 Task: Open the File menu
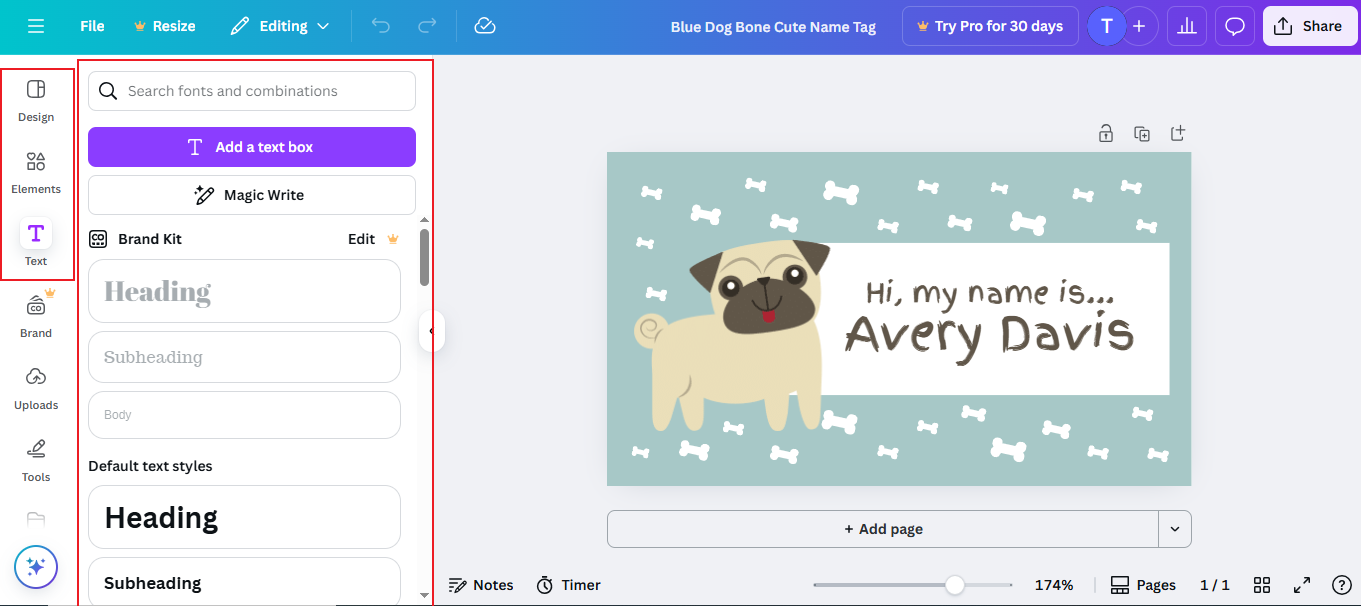pos(92,26)
